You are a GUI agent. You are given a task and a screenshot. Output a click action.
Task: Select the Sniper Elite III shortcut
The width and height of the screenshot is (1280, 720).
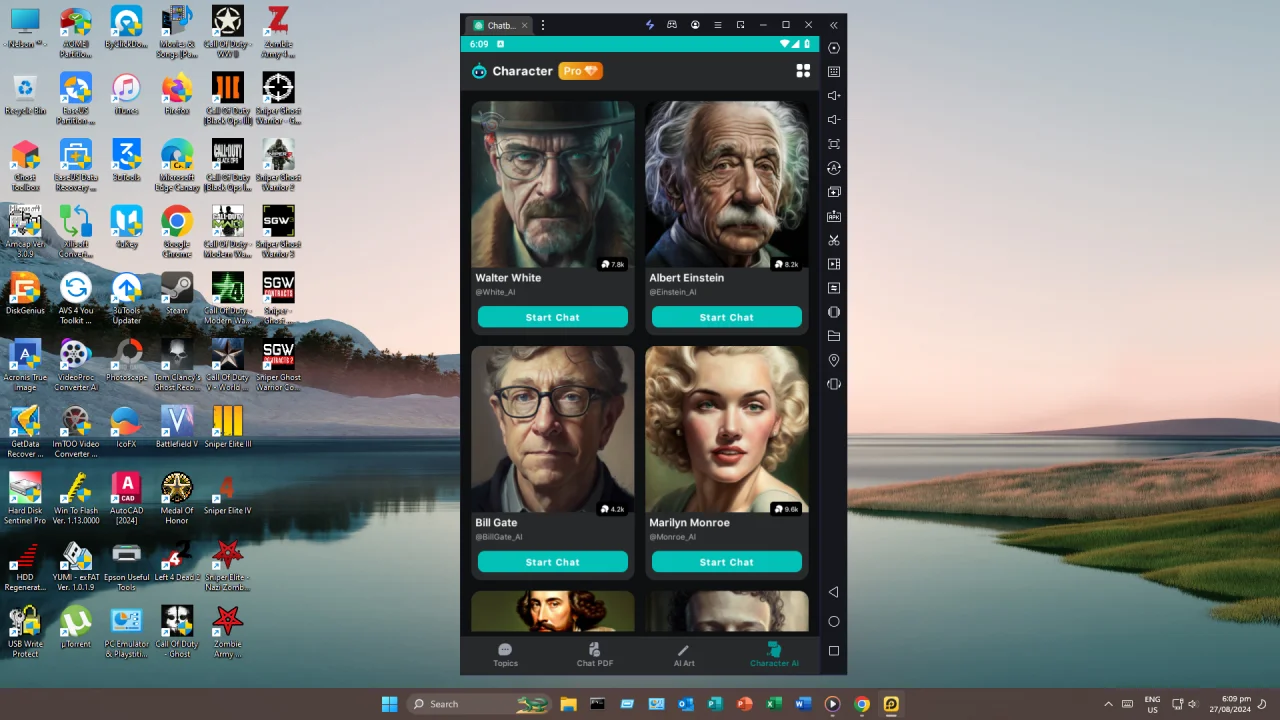coord(227,427)
